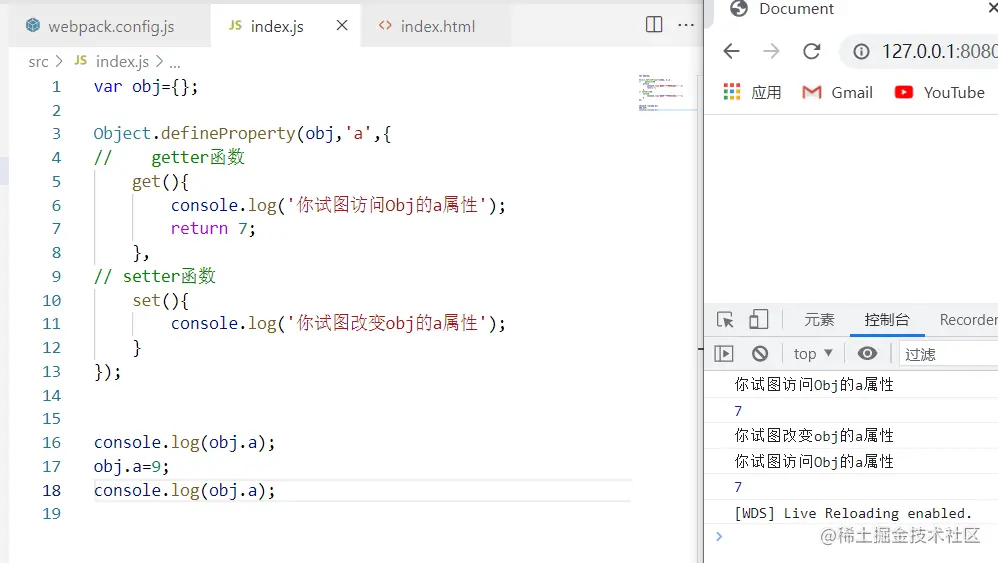The image size is (998, 563).
Task: Switch to the 元素 DevTools panel
Action: [x=819, y=319]
